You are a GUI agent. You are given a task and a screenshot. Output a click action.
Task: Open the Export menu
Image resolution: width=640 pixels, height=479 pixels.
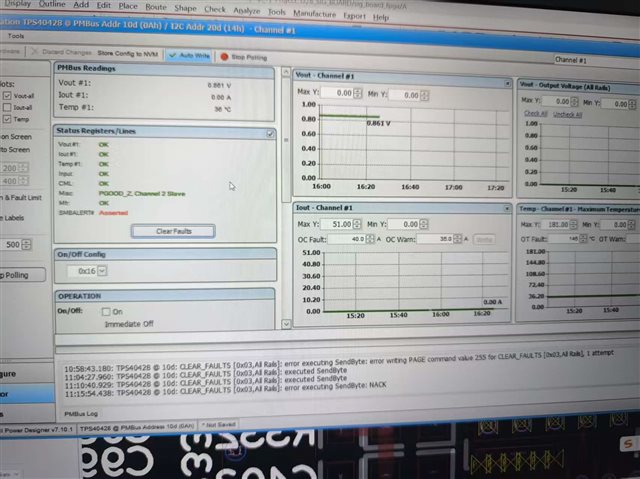pos(354,16)
